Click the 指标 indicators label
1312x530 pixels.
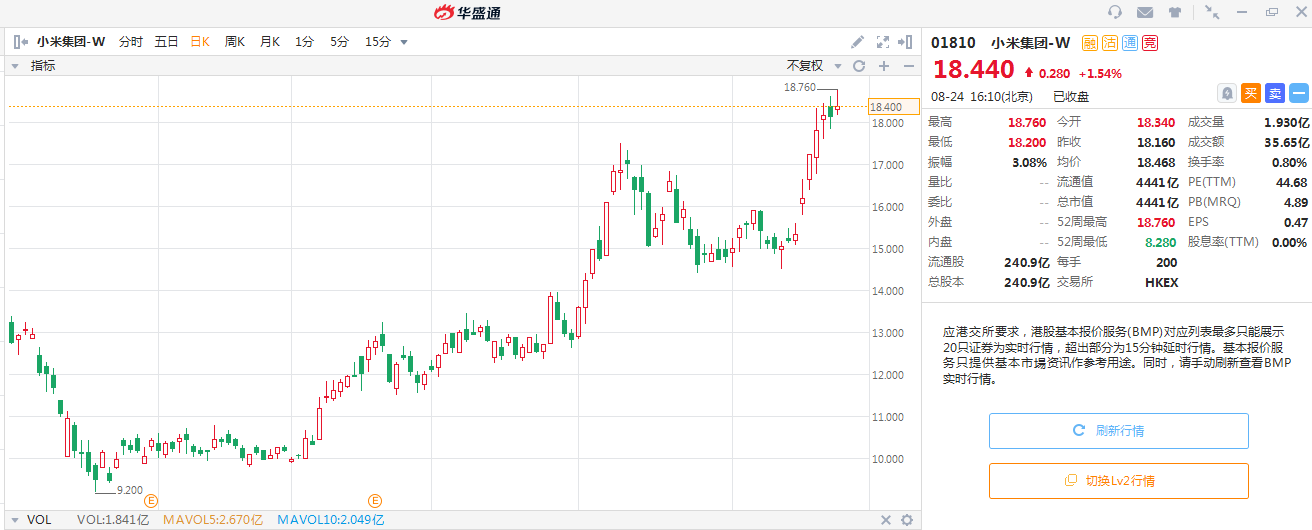43,66
